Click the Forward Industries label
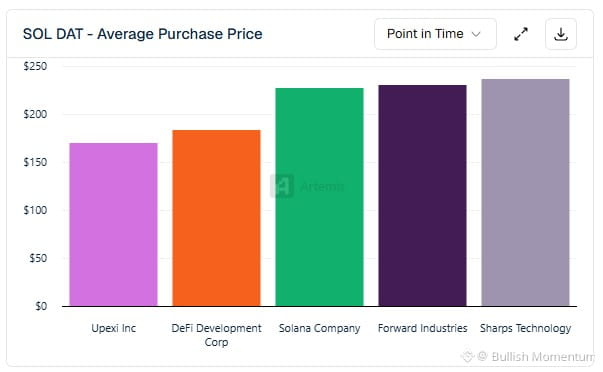Screen dimensions: 603x372 point(423,328)
